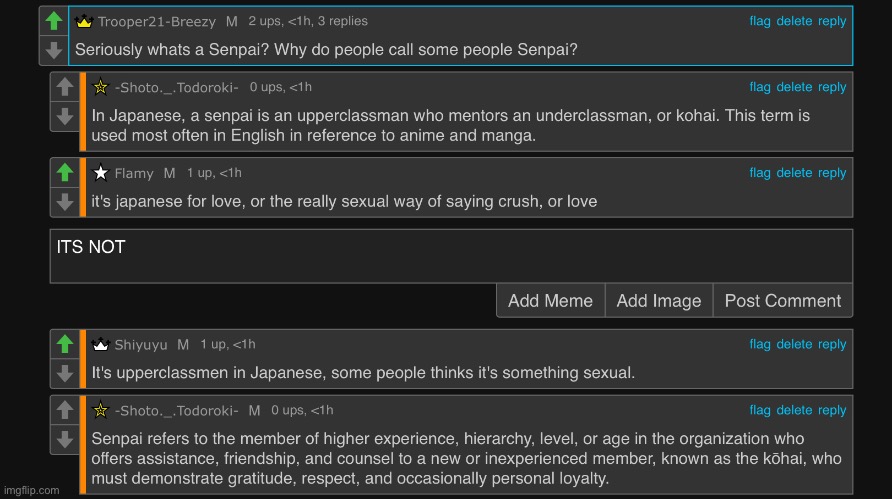
Task: Submit reply with Post Comment button
Action: pos(782,301)
